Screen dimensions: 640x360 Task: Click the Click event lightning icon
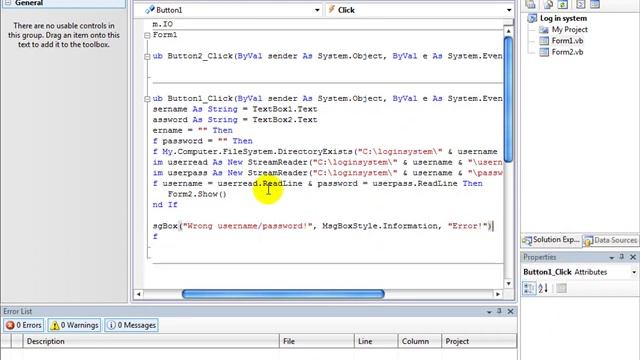click(x=331, y=9)
